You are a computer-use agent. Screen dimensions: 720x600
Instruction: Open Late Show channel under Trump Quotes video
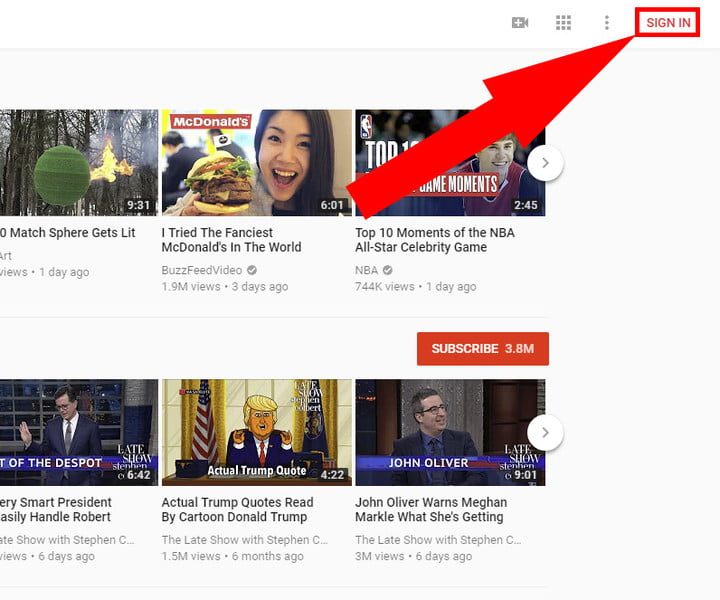coord(244,540)
